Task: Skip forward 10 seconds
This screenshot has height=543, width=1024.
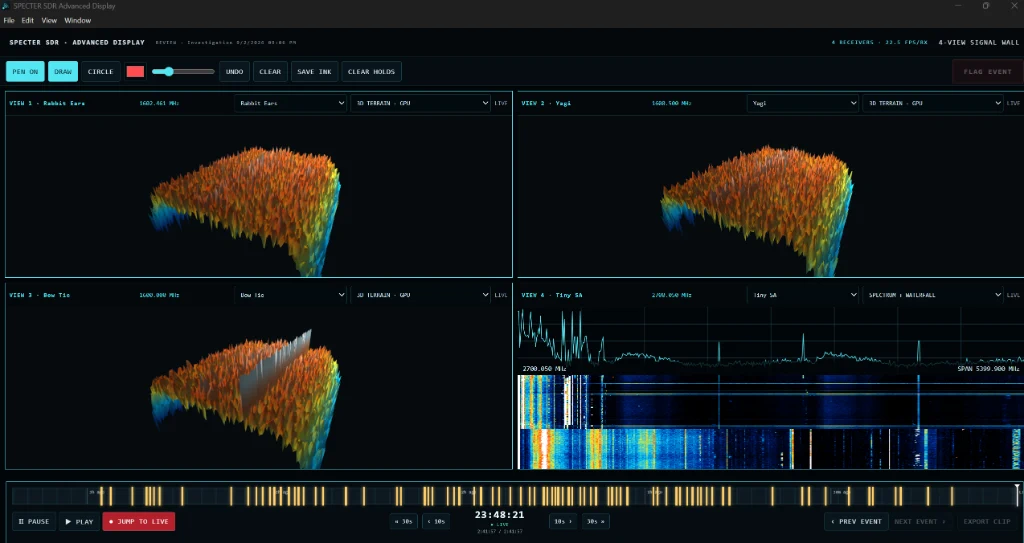Action: click(563, 521)
